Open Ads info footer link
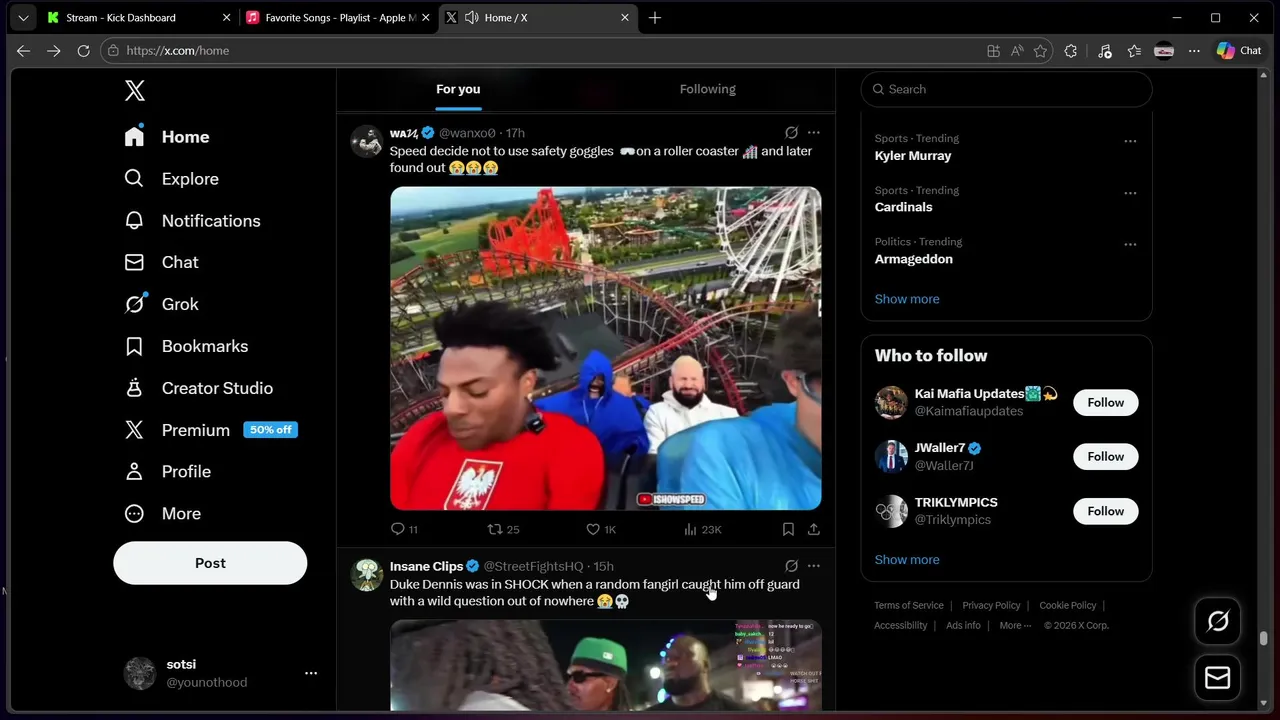This screenshot has height=720, width=1280. (x=963, y=625)
